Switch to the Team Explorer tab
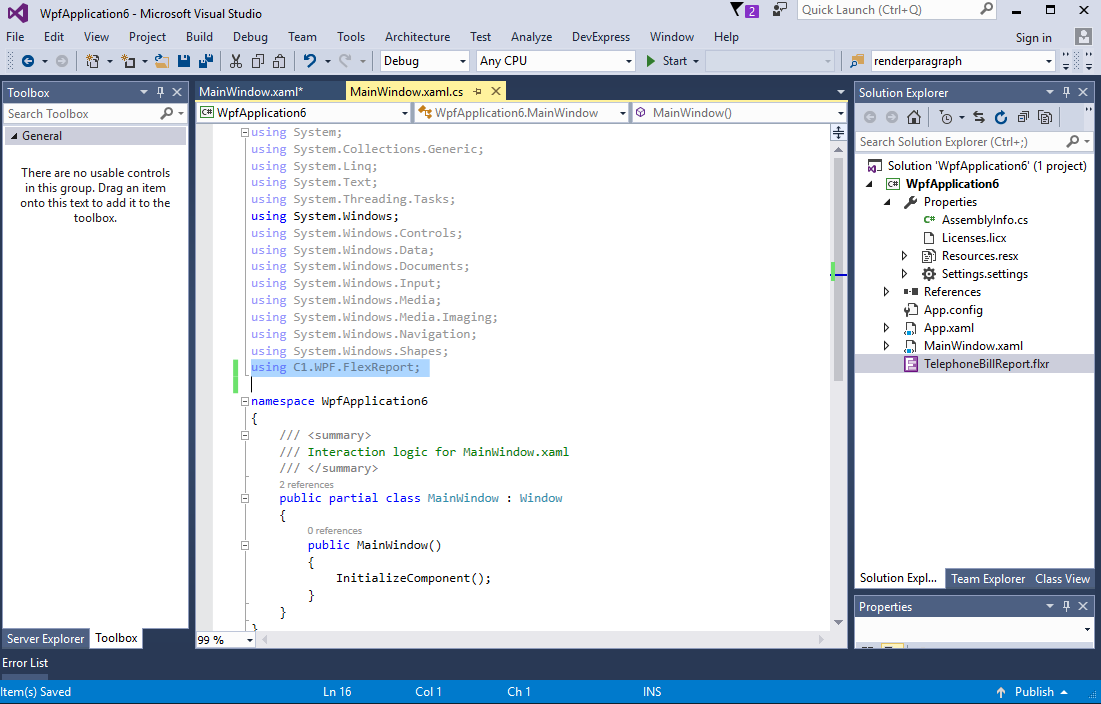This screenshot has height=704, width=1101. (988, 578)
